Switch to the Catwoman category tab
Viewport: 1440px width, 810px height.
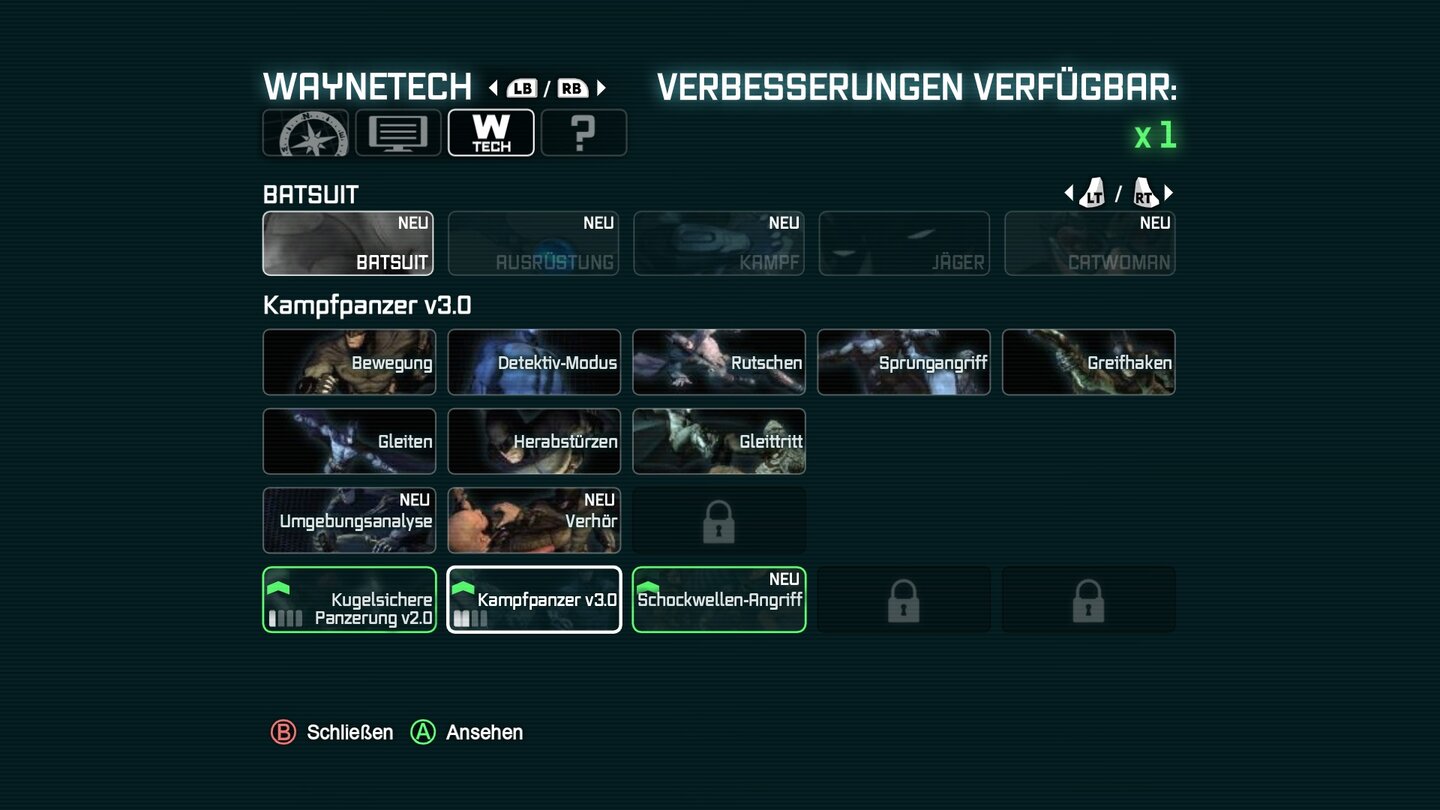click(1090, 243)
